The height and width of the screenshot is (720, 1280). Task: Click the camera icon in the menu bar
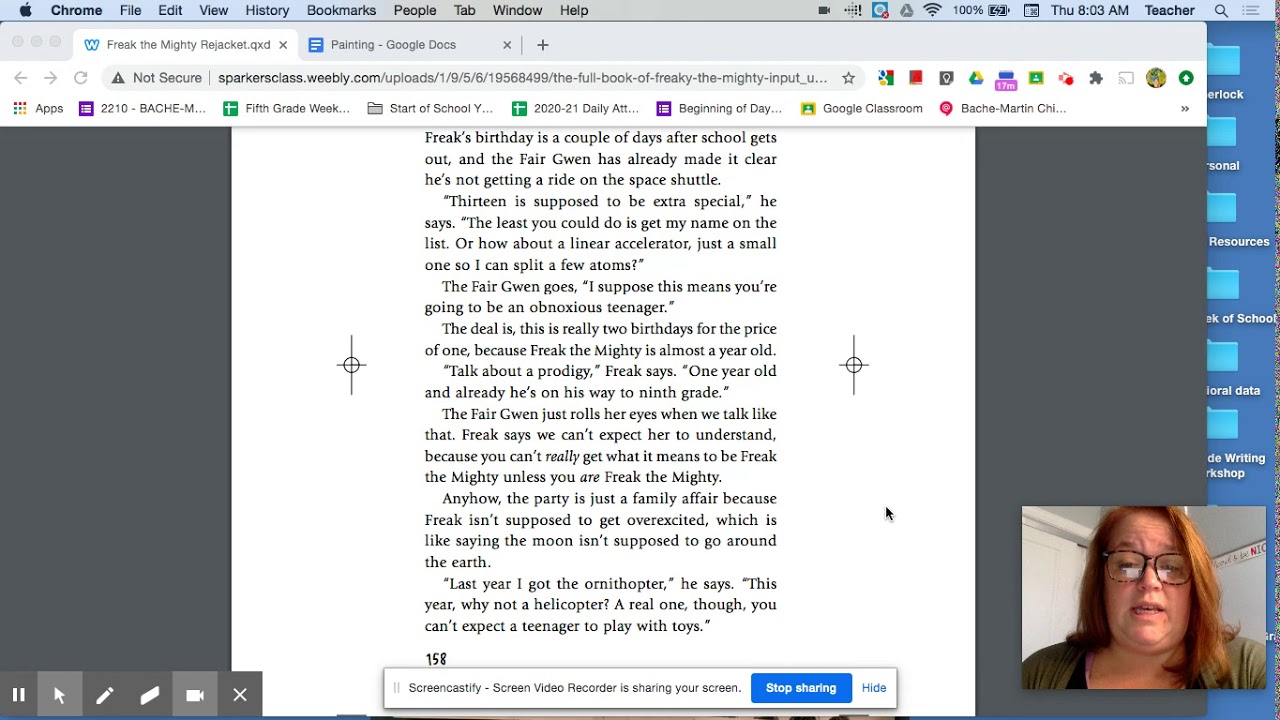[824, 10]
